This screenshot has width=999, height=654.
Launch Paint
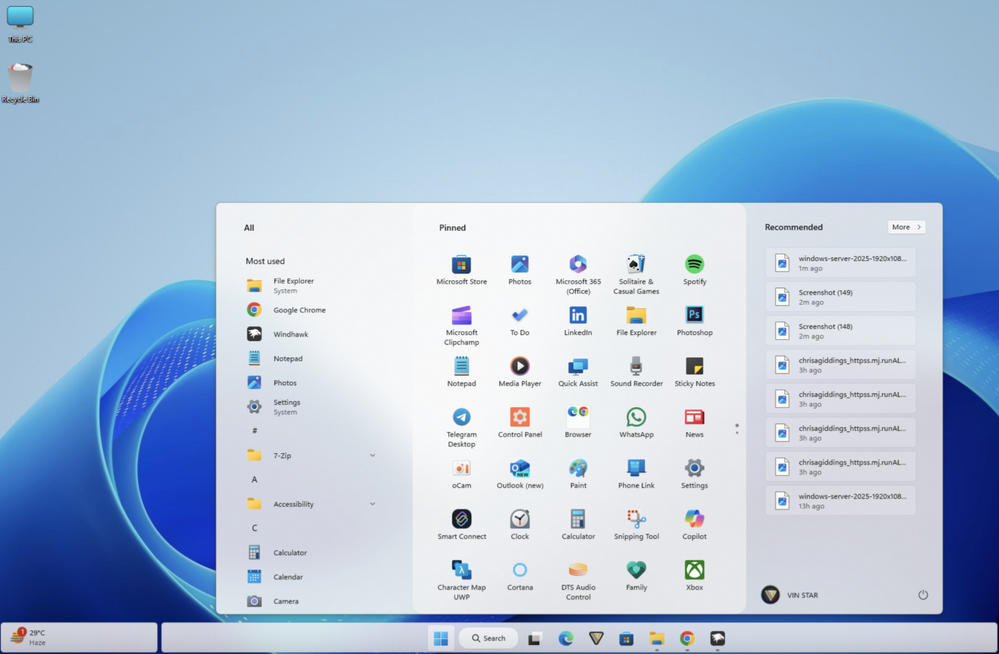[578, 474]
